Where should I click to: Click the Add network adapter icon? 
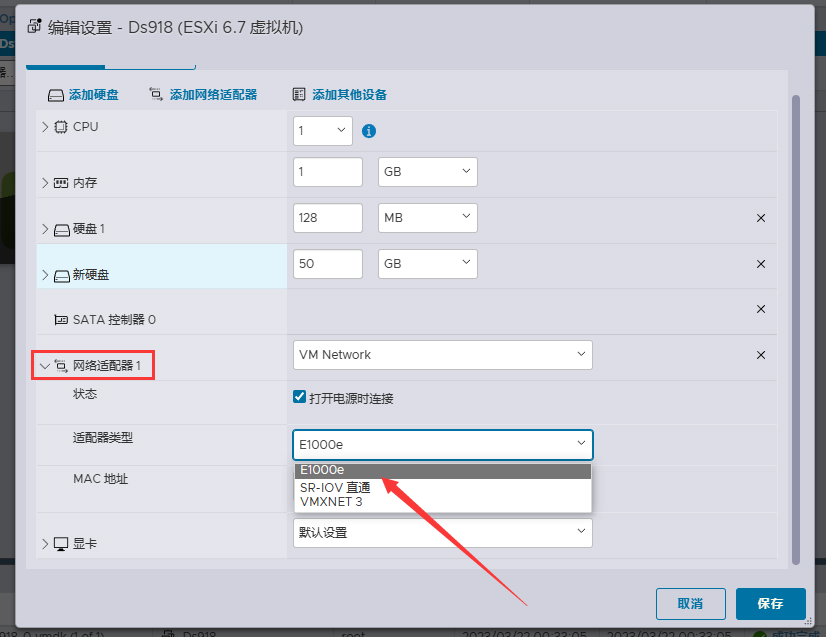[156, 94]
